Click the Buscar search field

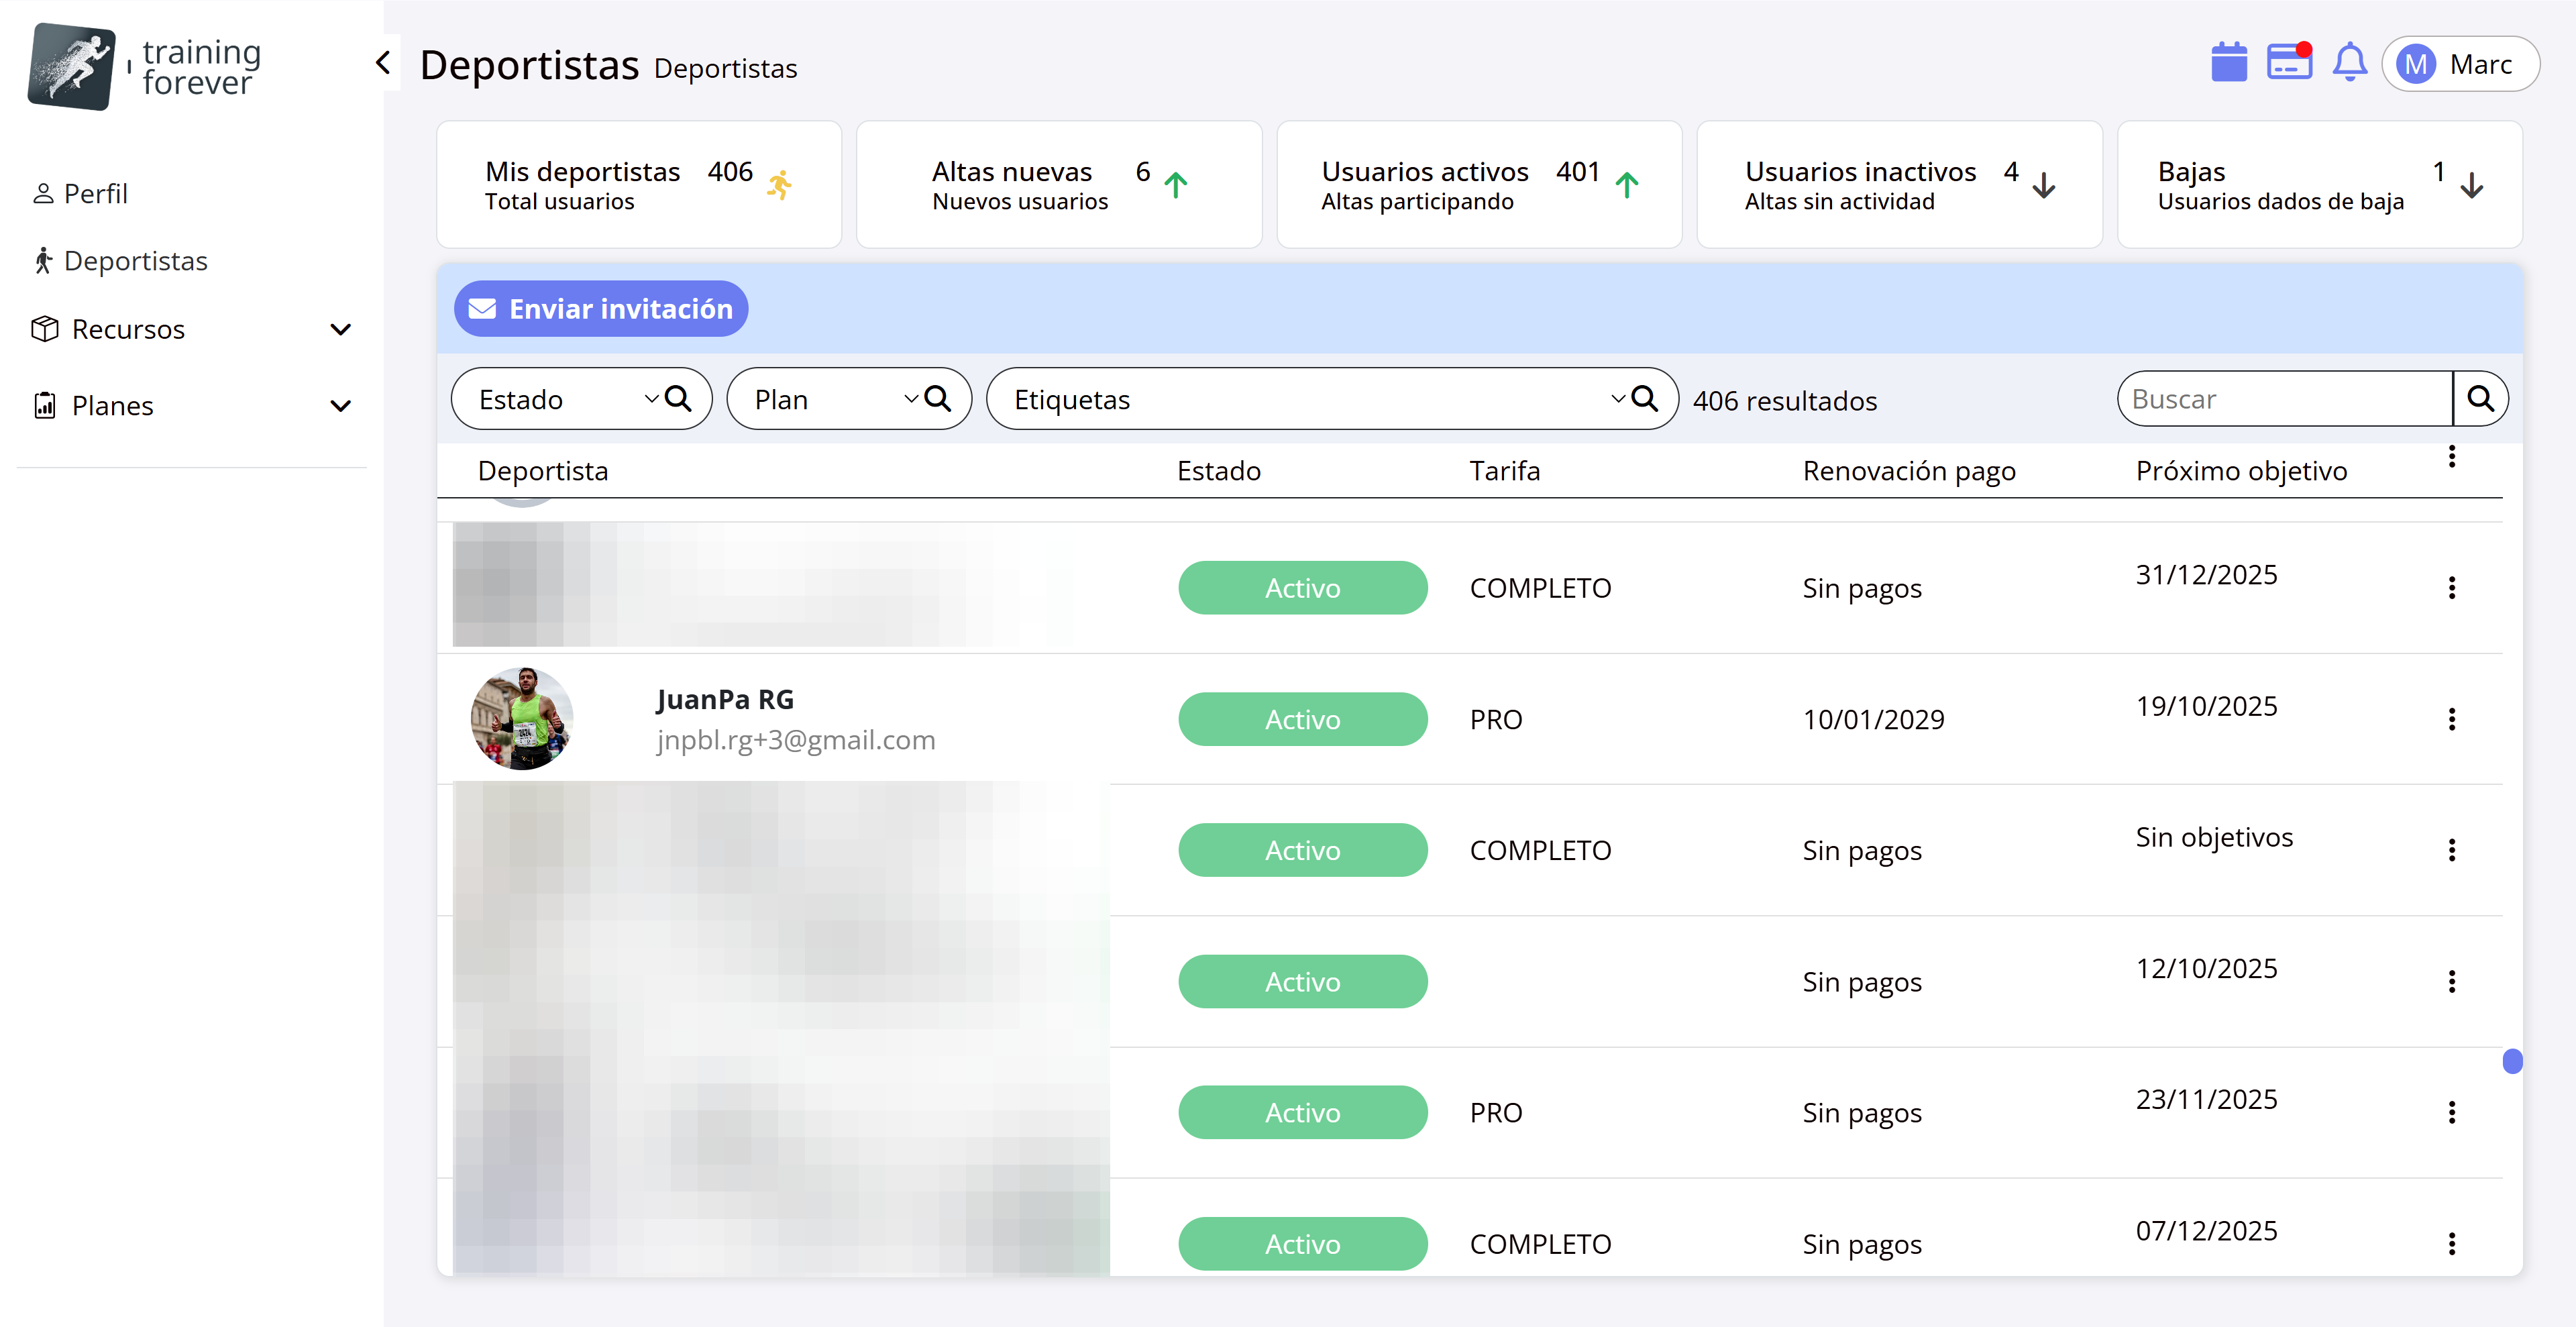[x=2284, y=399]
